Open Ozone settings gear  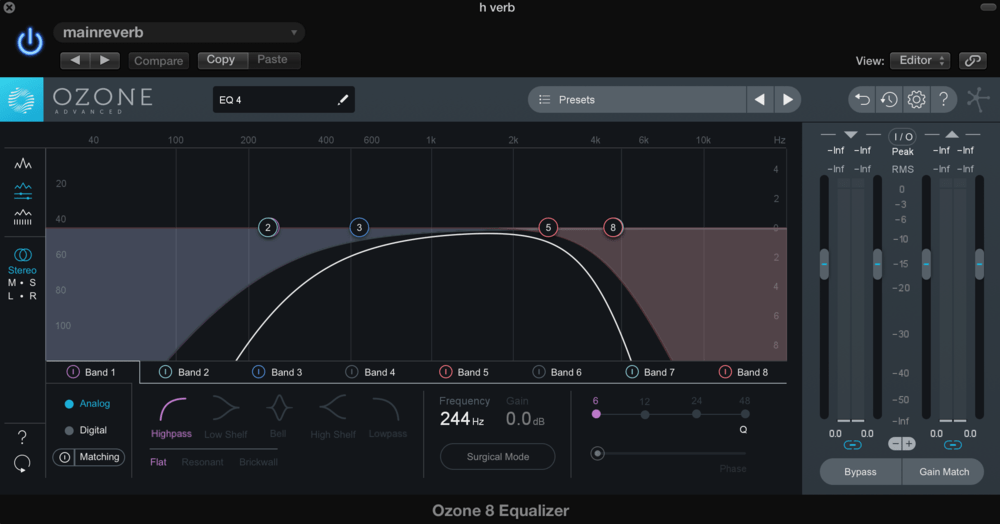point(916,99)
